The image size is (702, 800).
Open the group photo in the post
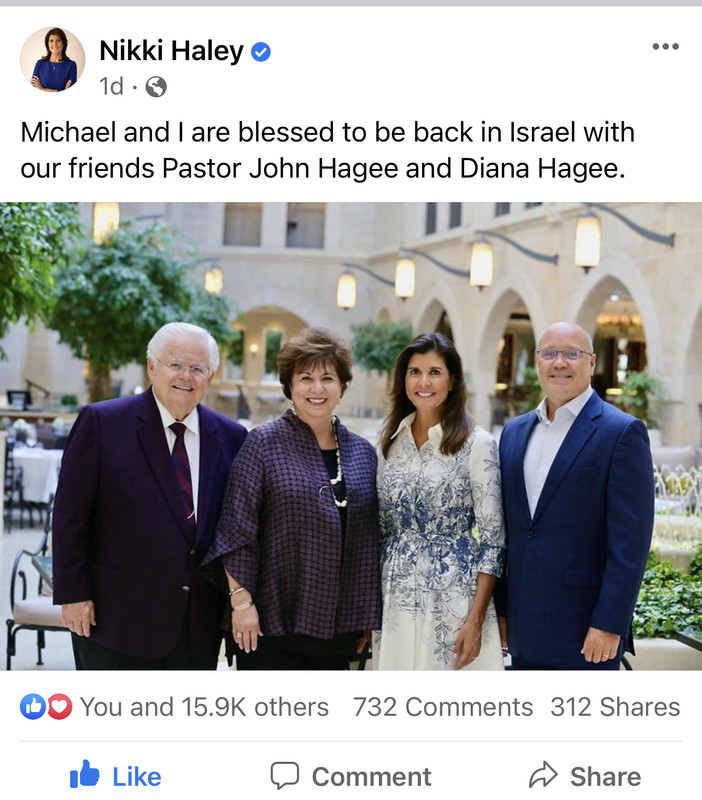tap(351, 436)
